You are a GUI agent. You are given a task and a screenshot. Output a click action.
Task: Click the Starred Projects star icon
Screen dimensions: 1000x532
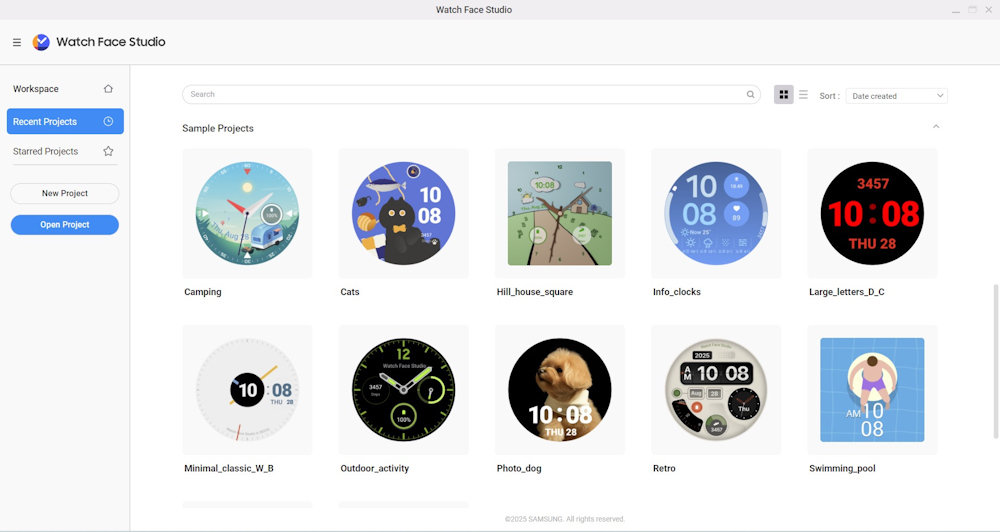click(108, 152)
